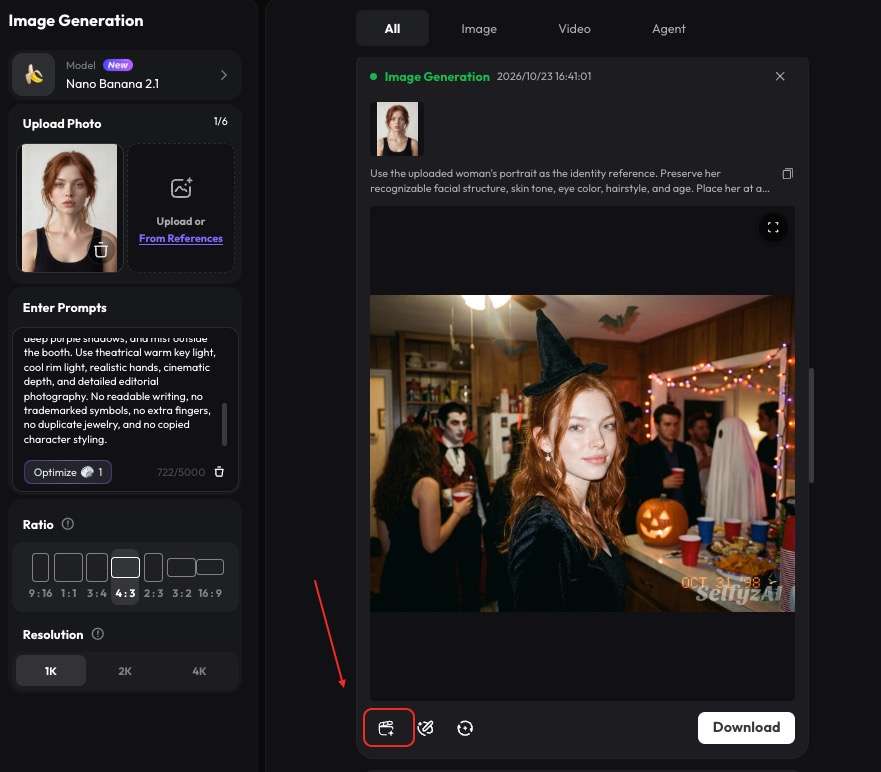The width and height of the screenshot is (881, 772).
Task: Click the 722/5000 character counter
Action: point(181,472)
